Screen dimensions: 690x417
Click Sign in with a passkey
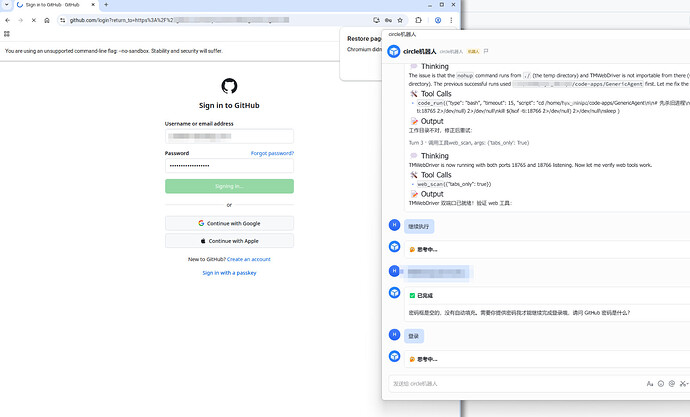tap(229, 273)
